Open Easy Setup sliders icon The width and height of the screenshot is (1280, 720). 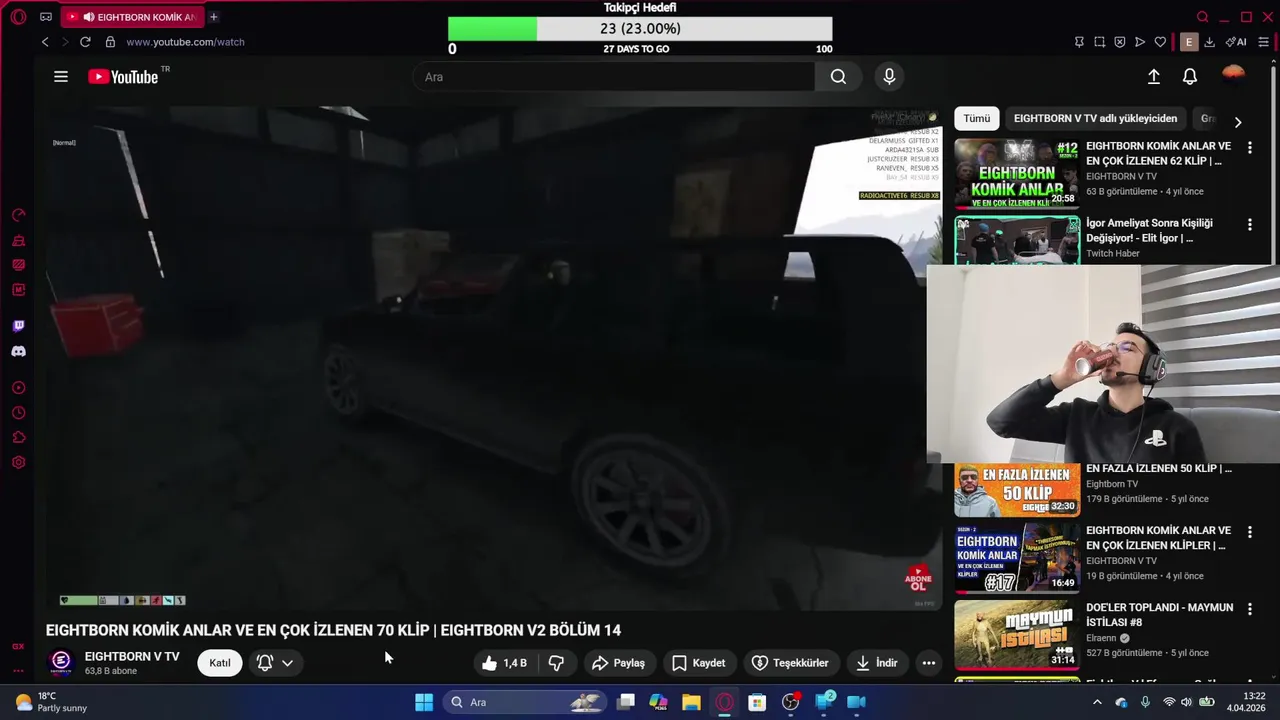pyautogui.click(x=1263, y=42)
